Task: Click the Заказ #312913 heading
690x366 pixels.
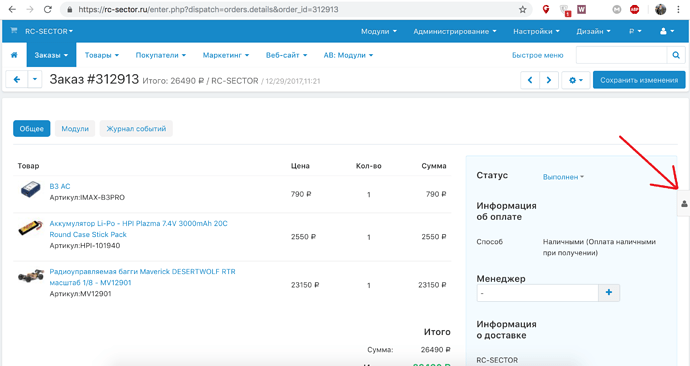Action: tap(94, 79)
